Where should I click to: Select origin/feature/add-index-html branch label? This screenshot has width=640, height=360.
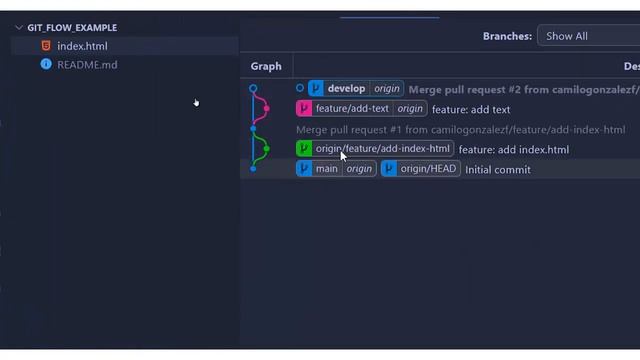[x=382, y=149]
